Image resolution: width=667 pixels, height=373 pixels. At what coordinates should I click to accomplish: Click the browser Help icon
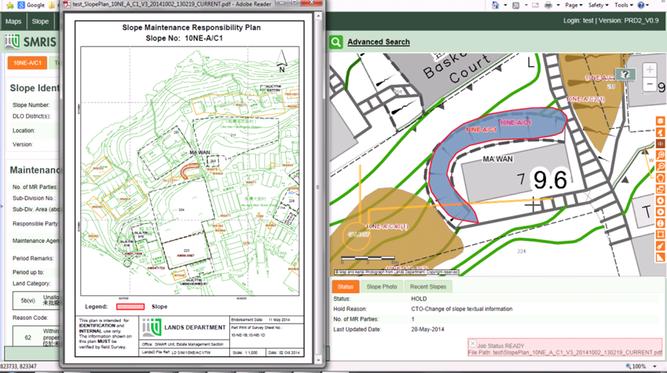[641, 5]
